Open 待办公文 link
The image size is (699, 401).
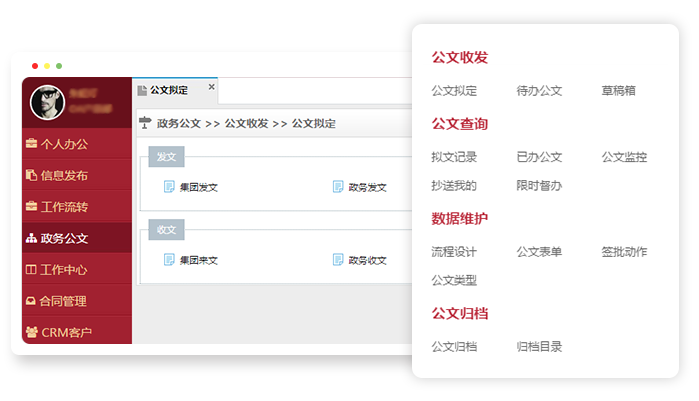pos(539,91)
